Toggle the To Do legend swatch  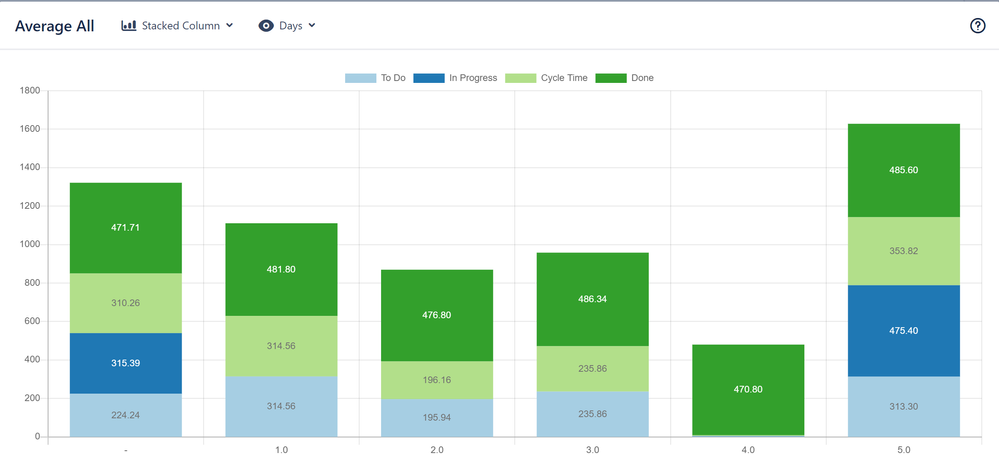pos(360,78)
